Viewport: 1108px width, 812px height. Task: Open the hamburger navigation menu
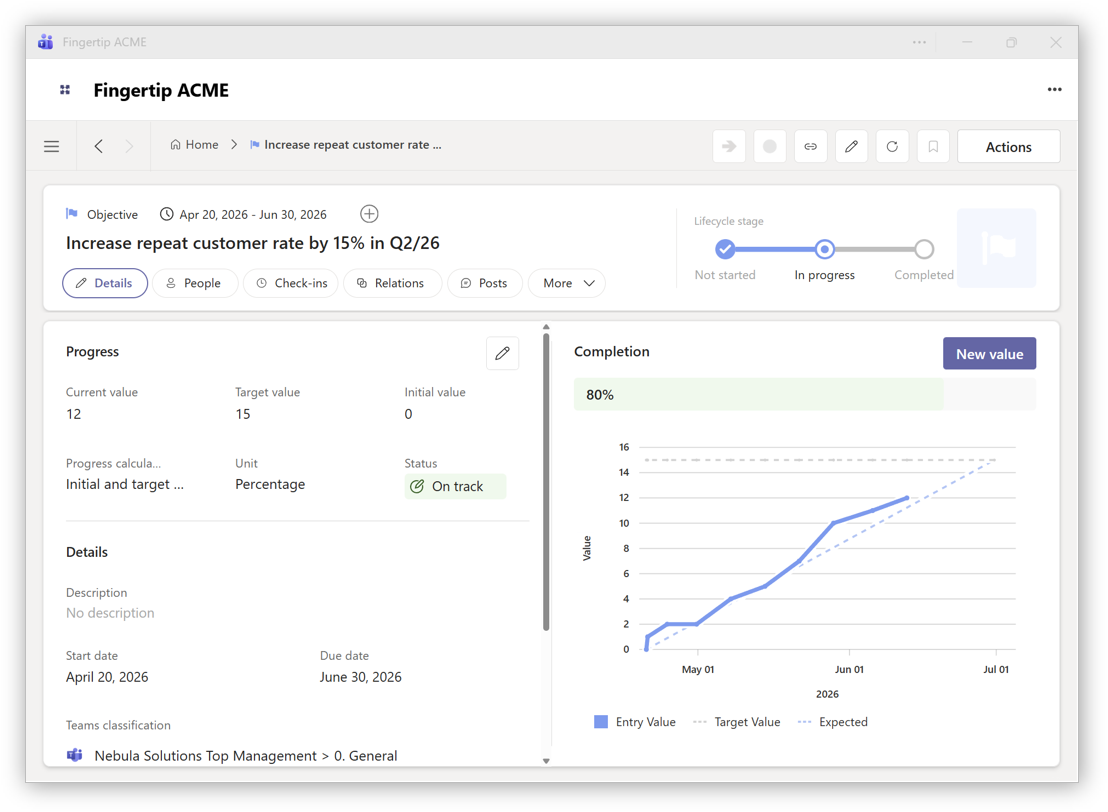click(x=52, y=147)
